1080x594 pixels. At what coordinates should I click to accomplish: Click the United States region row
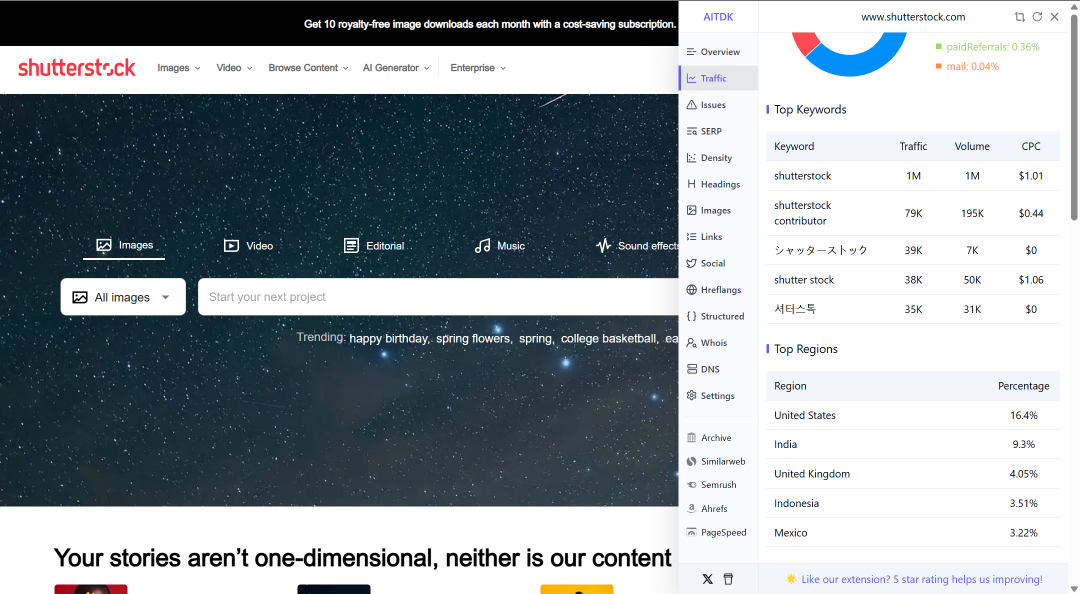[x=913, y=416]
